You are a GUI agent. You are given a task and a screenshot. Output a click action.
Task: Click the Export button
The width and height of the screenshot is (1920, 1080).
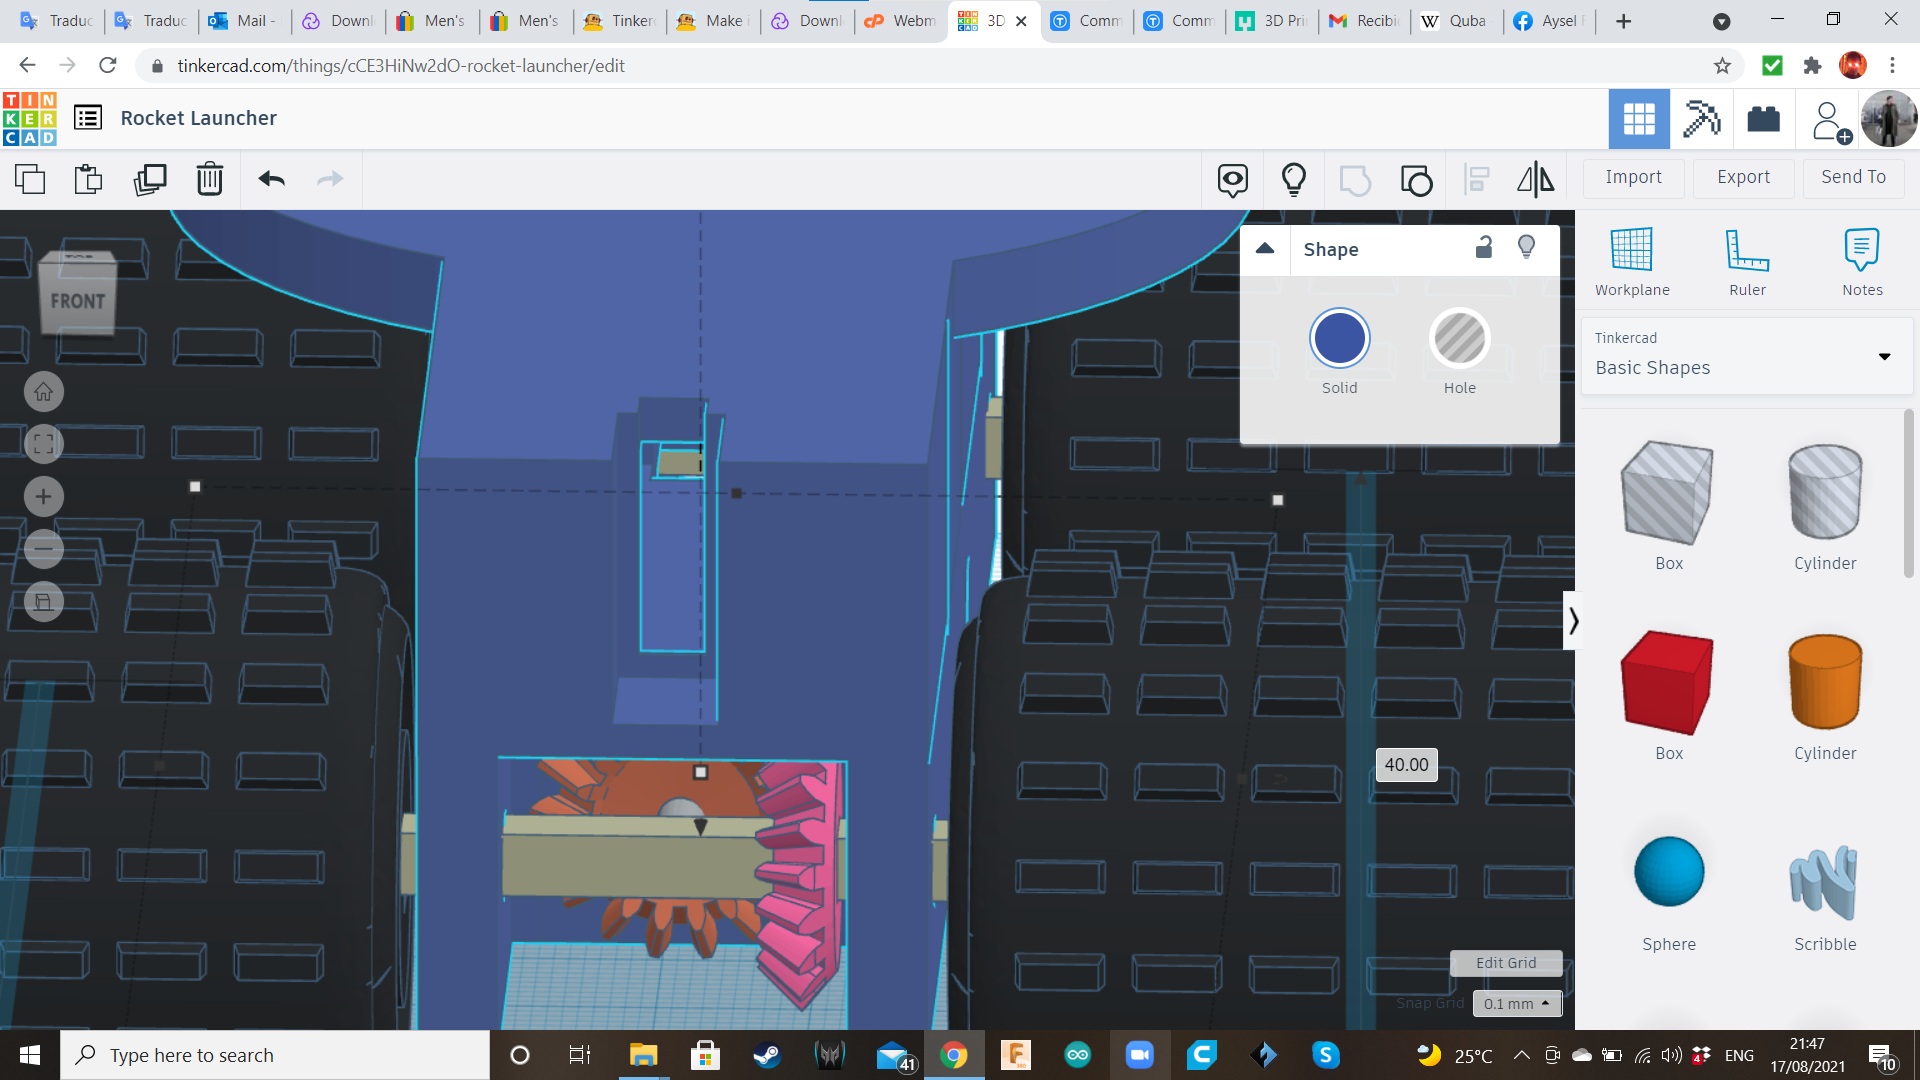1743,177
